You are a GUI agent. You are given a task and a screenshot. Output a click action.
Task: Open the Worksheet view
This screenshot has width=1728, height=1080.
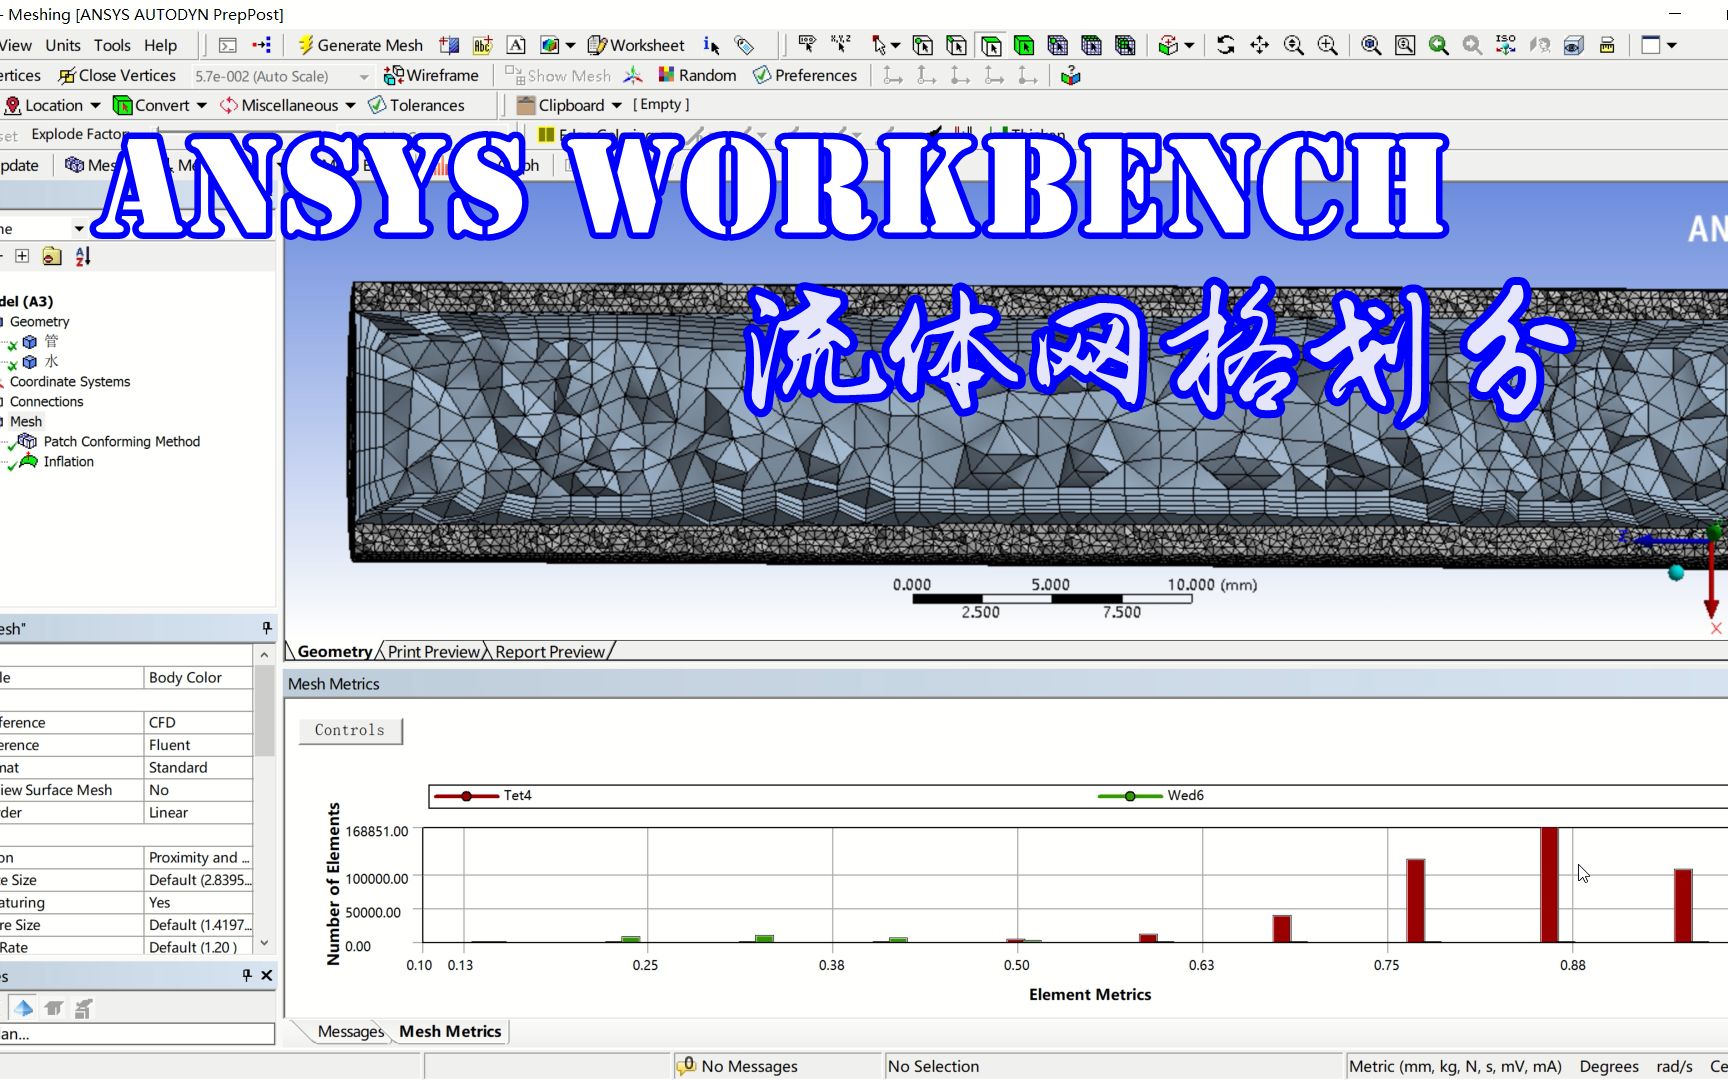(x=636, y=45)
